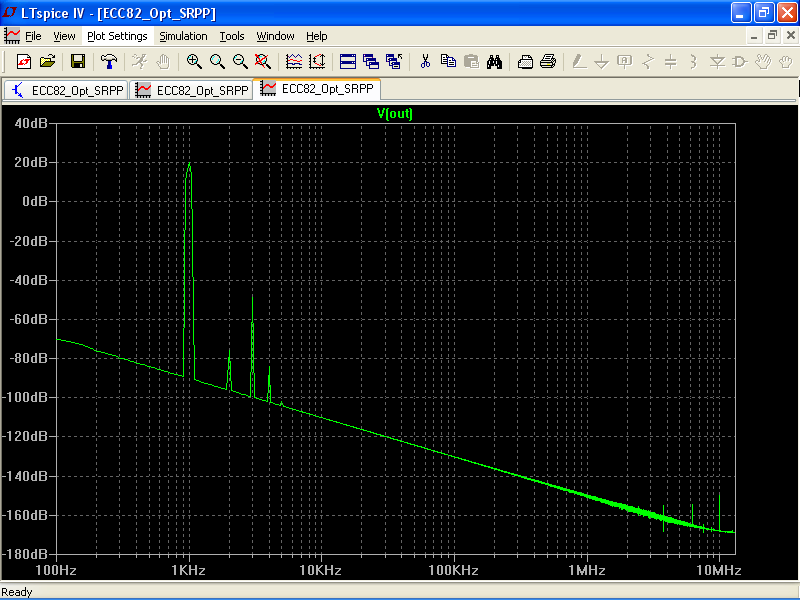This screenshot has height=600, width=800.
Task: Open a file with the folder icon
Action: click(47, 62)
